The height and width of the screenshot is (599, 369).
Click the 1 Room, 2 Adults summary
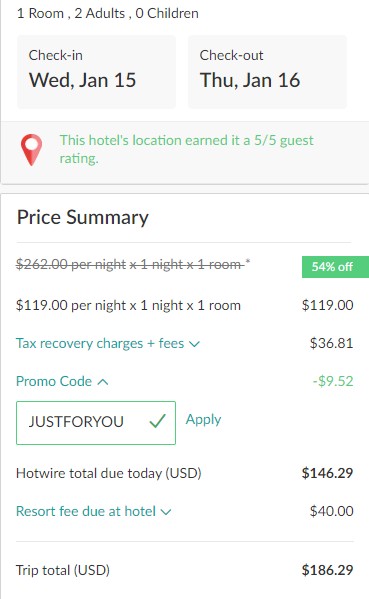(108, 13)
